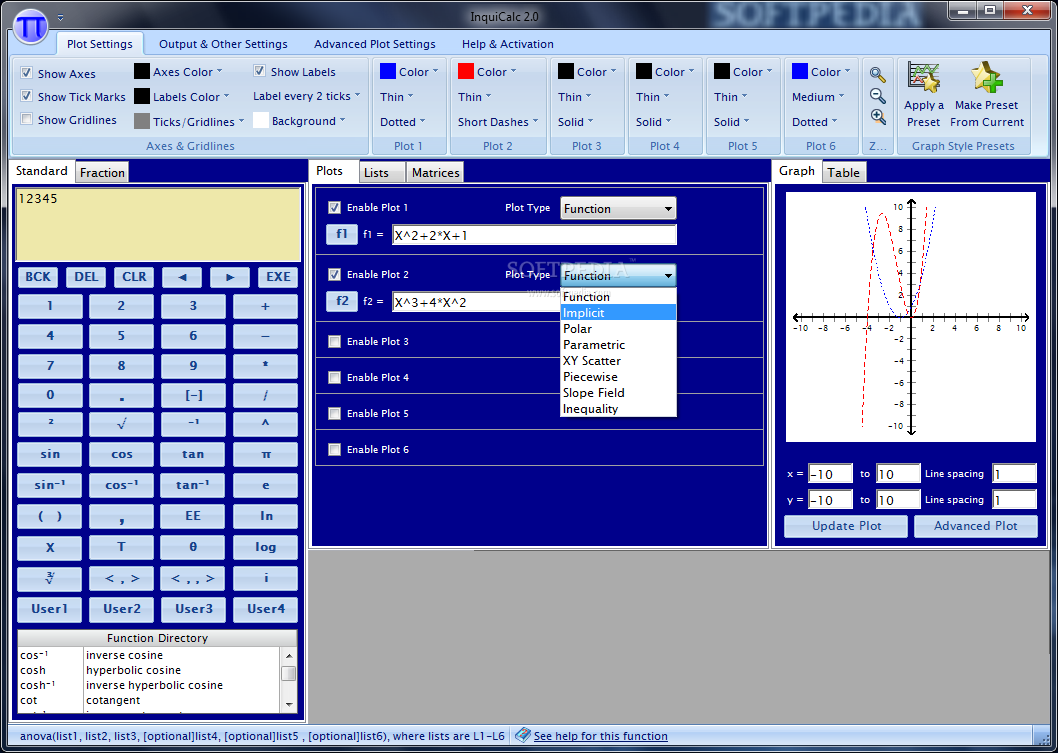This screenshot has height=753, width=1058.
Task: Click Function Directory scrollbar down arrow
Action: [289, 704]
